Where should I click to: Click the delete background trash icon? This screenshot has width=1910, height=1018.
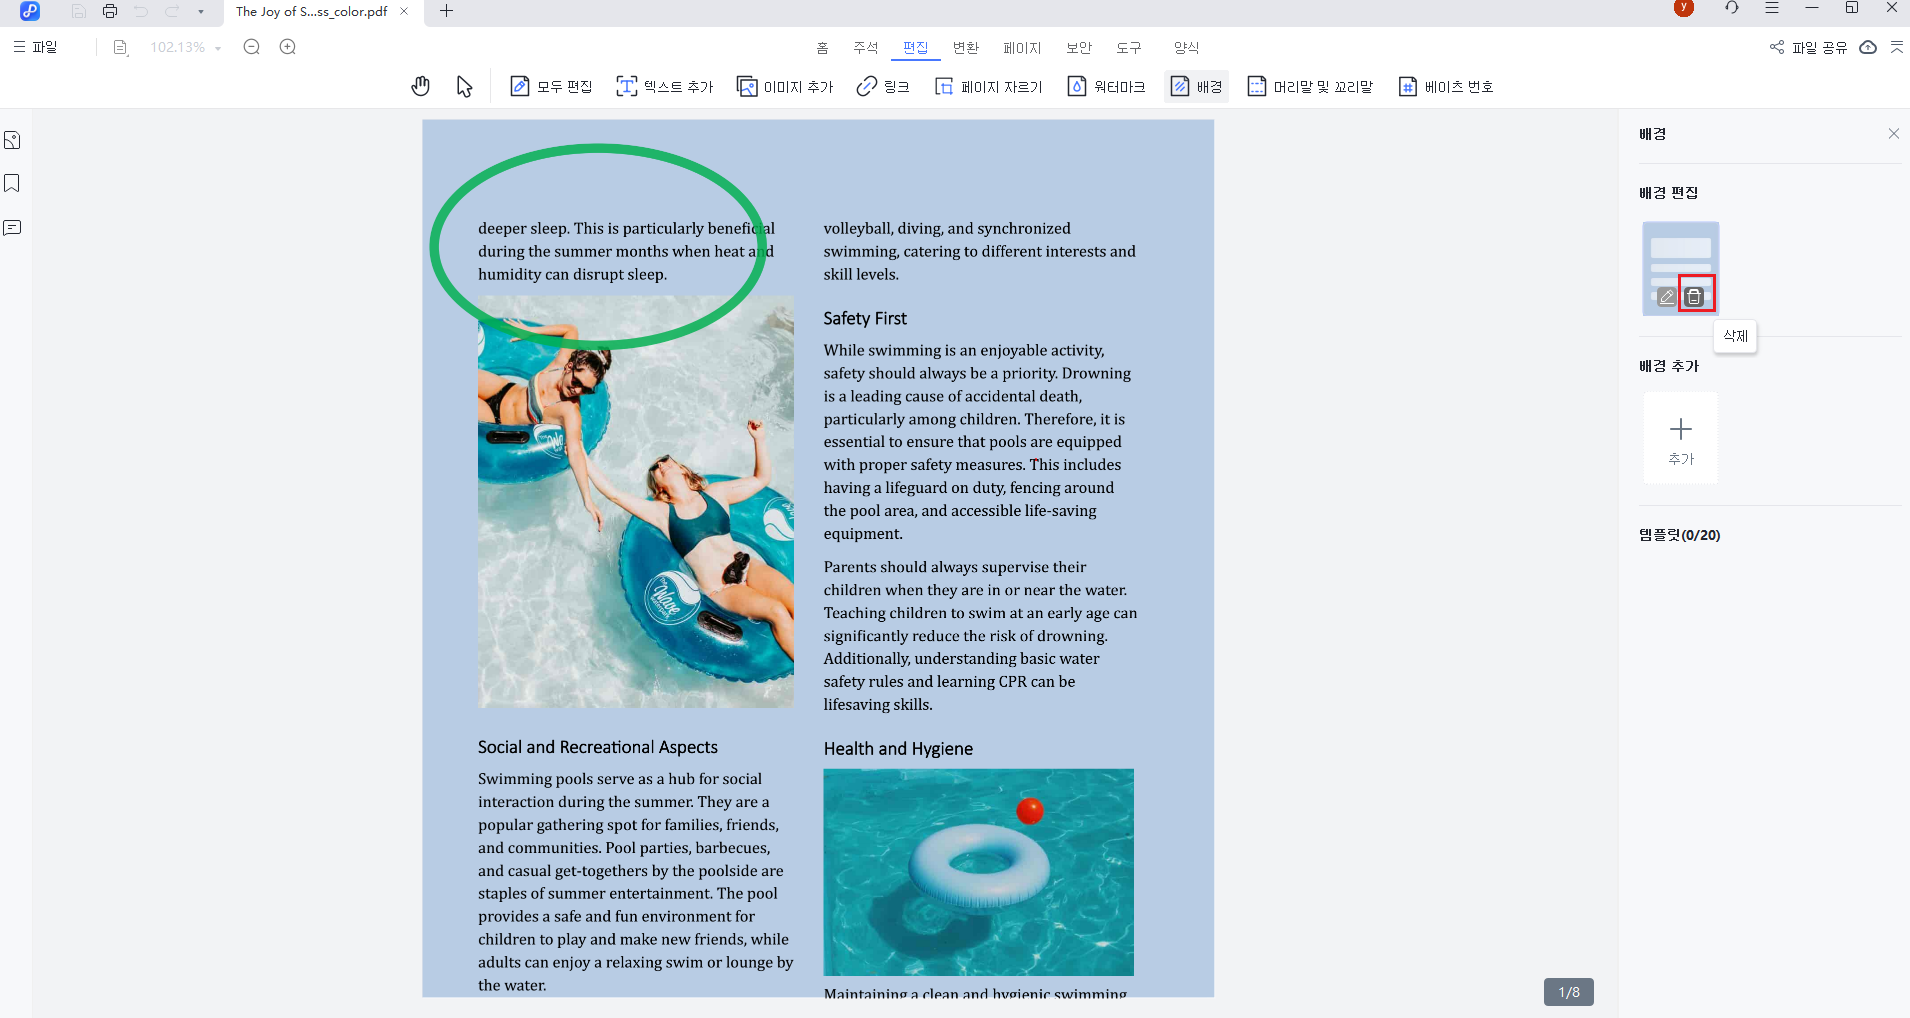coord(1694,296)
